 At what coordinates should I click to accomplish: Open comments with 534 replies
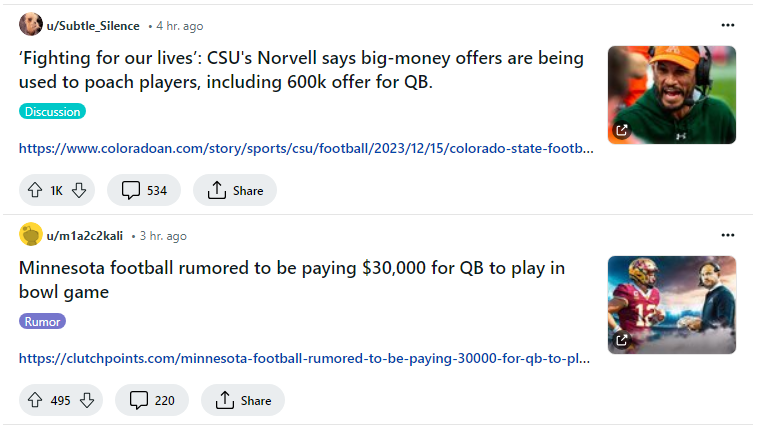tap(144, 190)
